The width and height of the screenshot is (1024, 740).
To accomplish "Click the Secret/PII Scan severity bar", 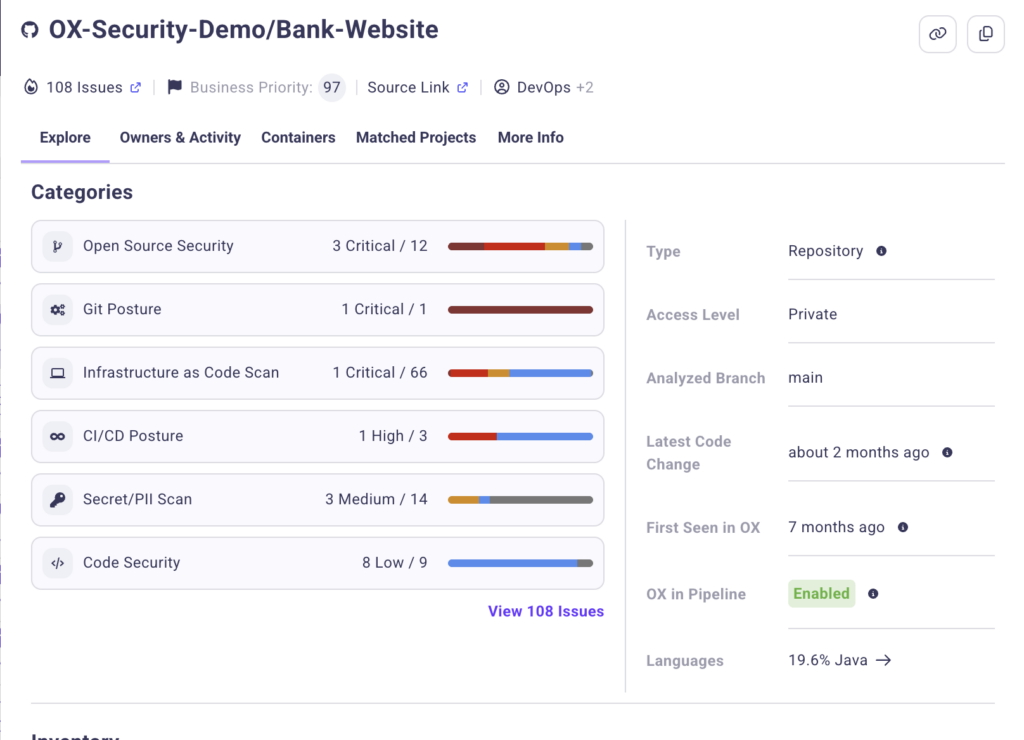I will click(x=520, y=500).
